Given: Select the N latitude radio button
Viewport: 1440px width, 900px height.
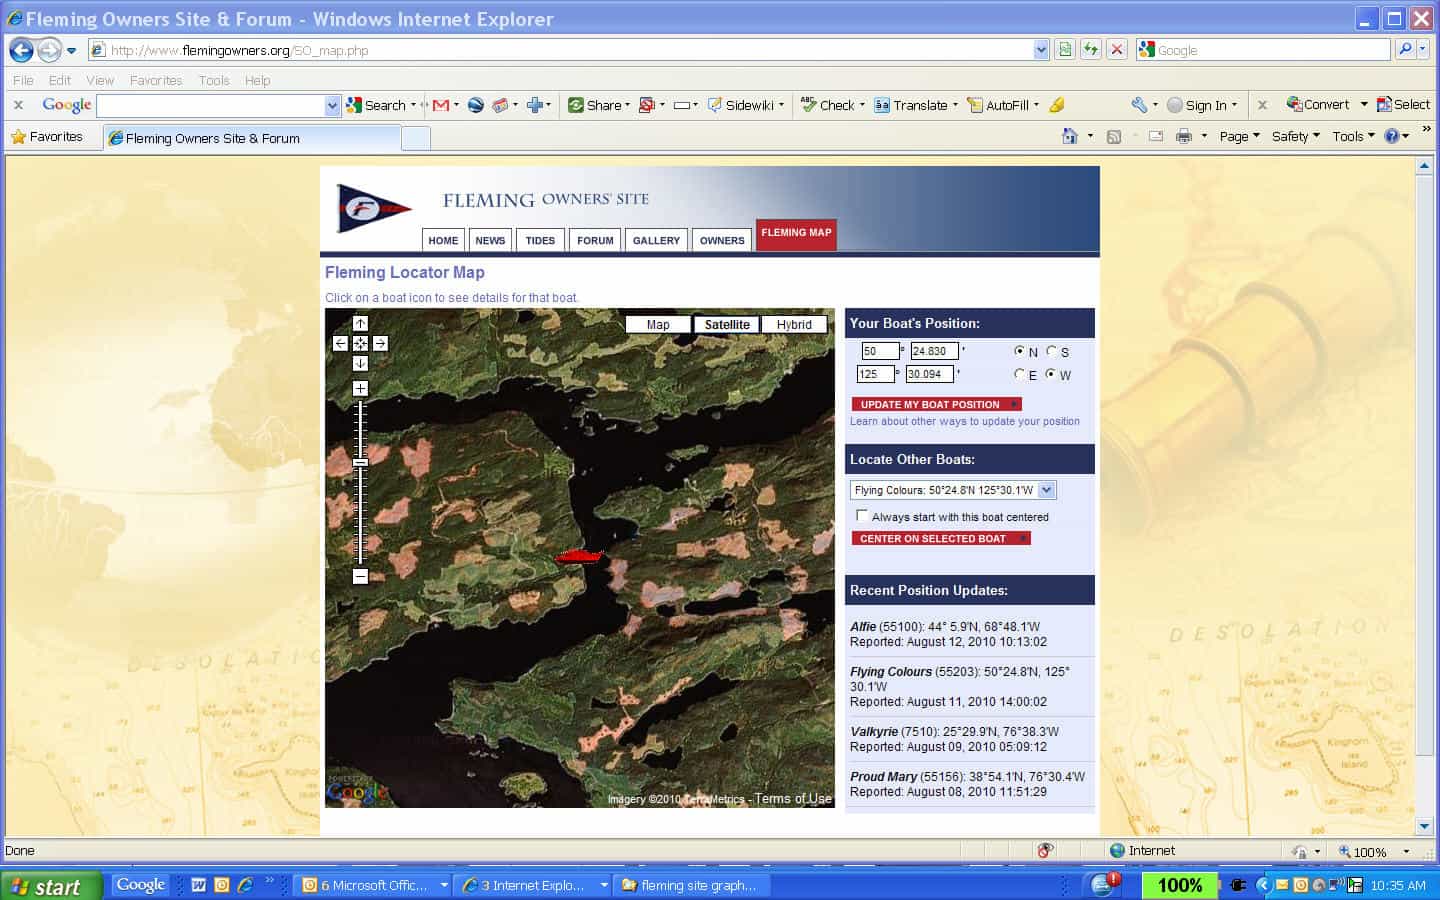Looking at the screenshot, I should pyautogui.click(x=1019, y=351).
